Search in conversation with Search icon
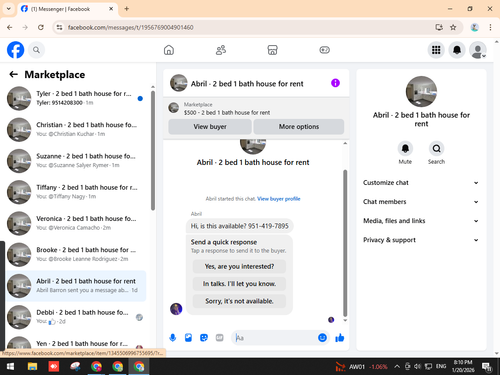 [x=436, y=148]
